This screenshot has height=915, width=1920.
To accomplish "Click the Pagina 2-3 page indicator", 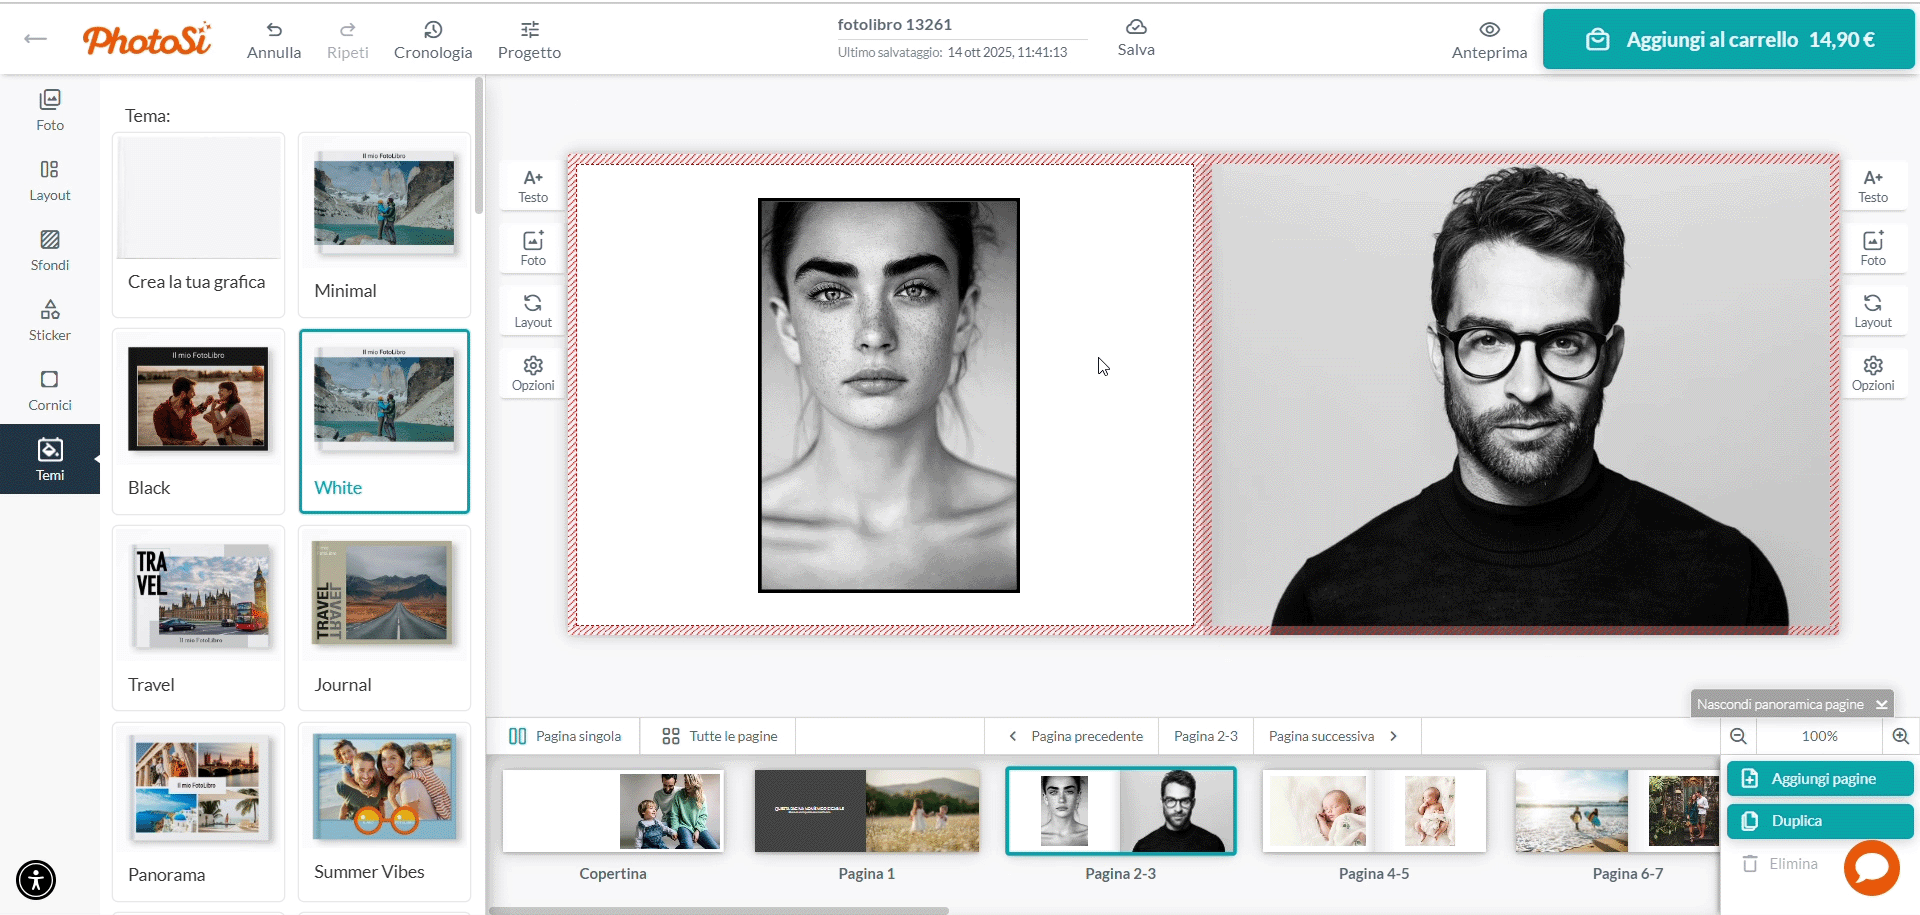I will coord(1206,736).
